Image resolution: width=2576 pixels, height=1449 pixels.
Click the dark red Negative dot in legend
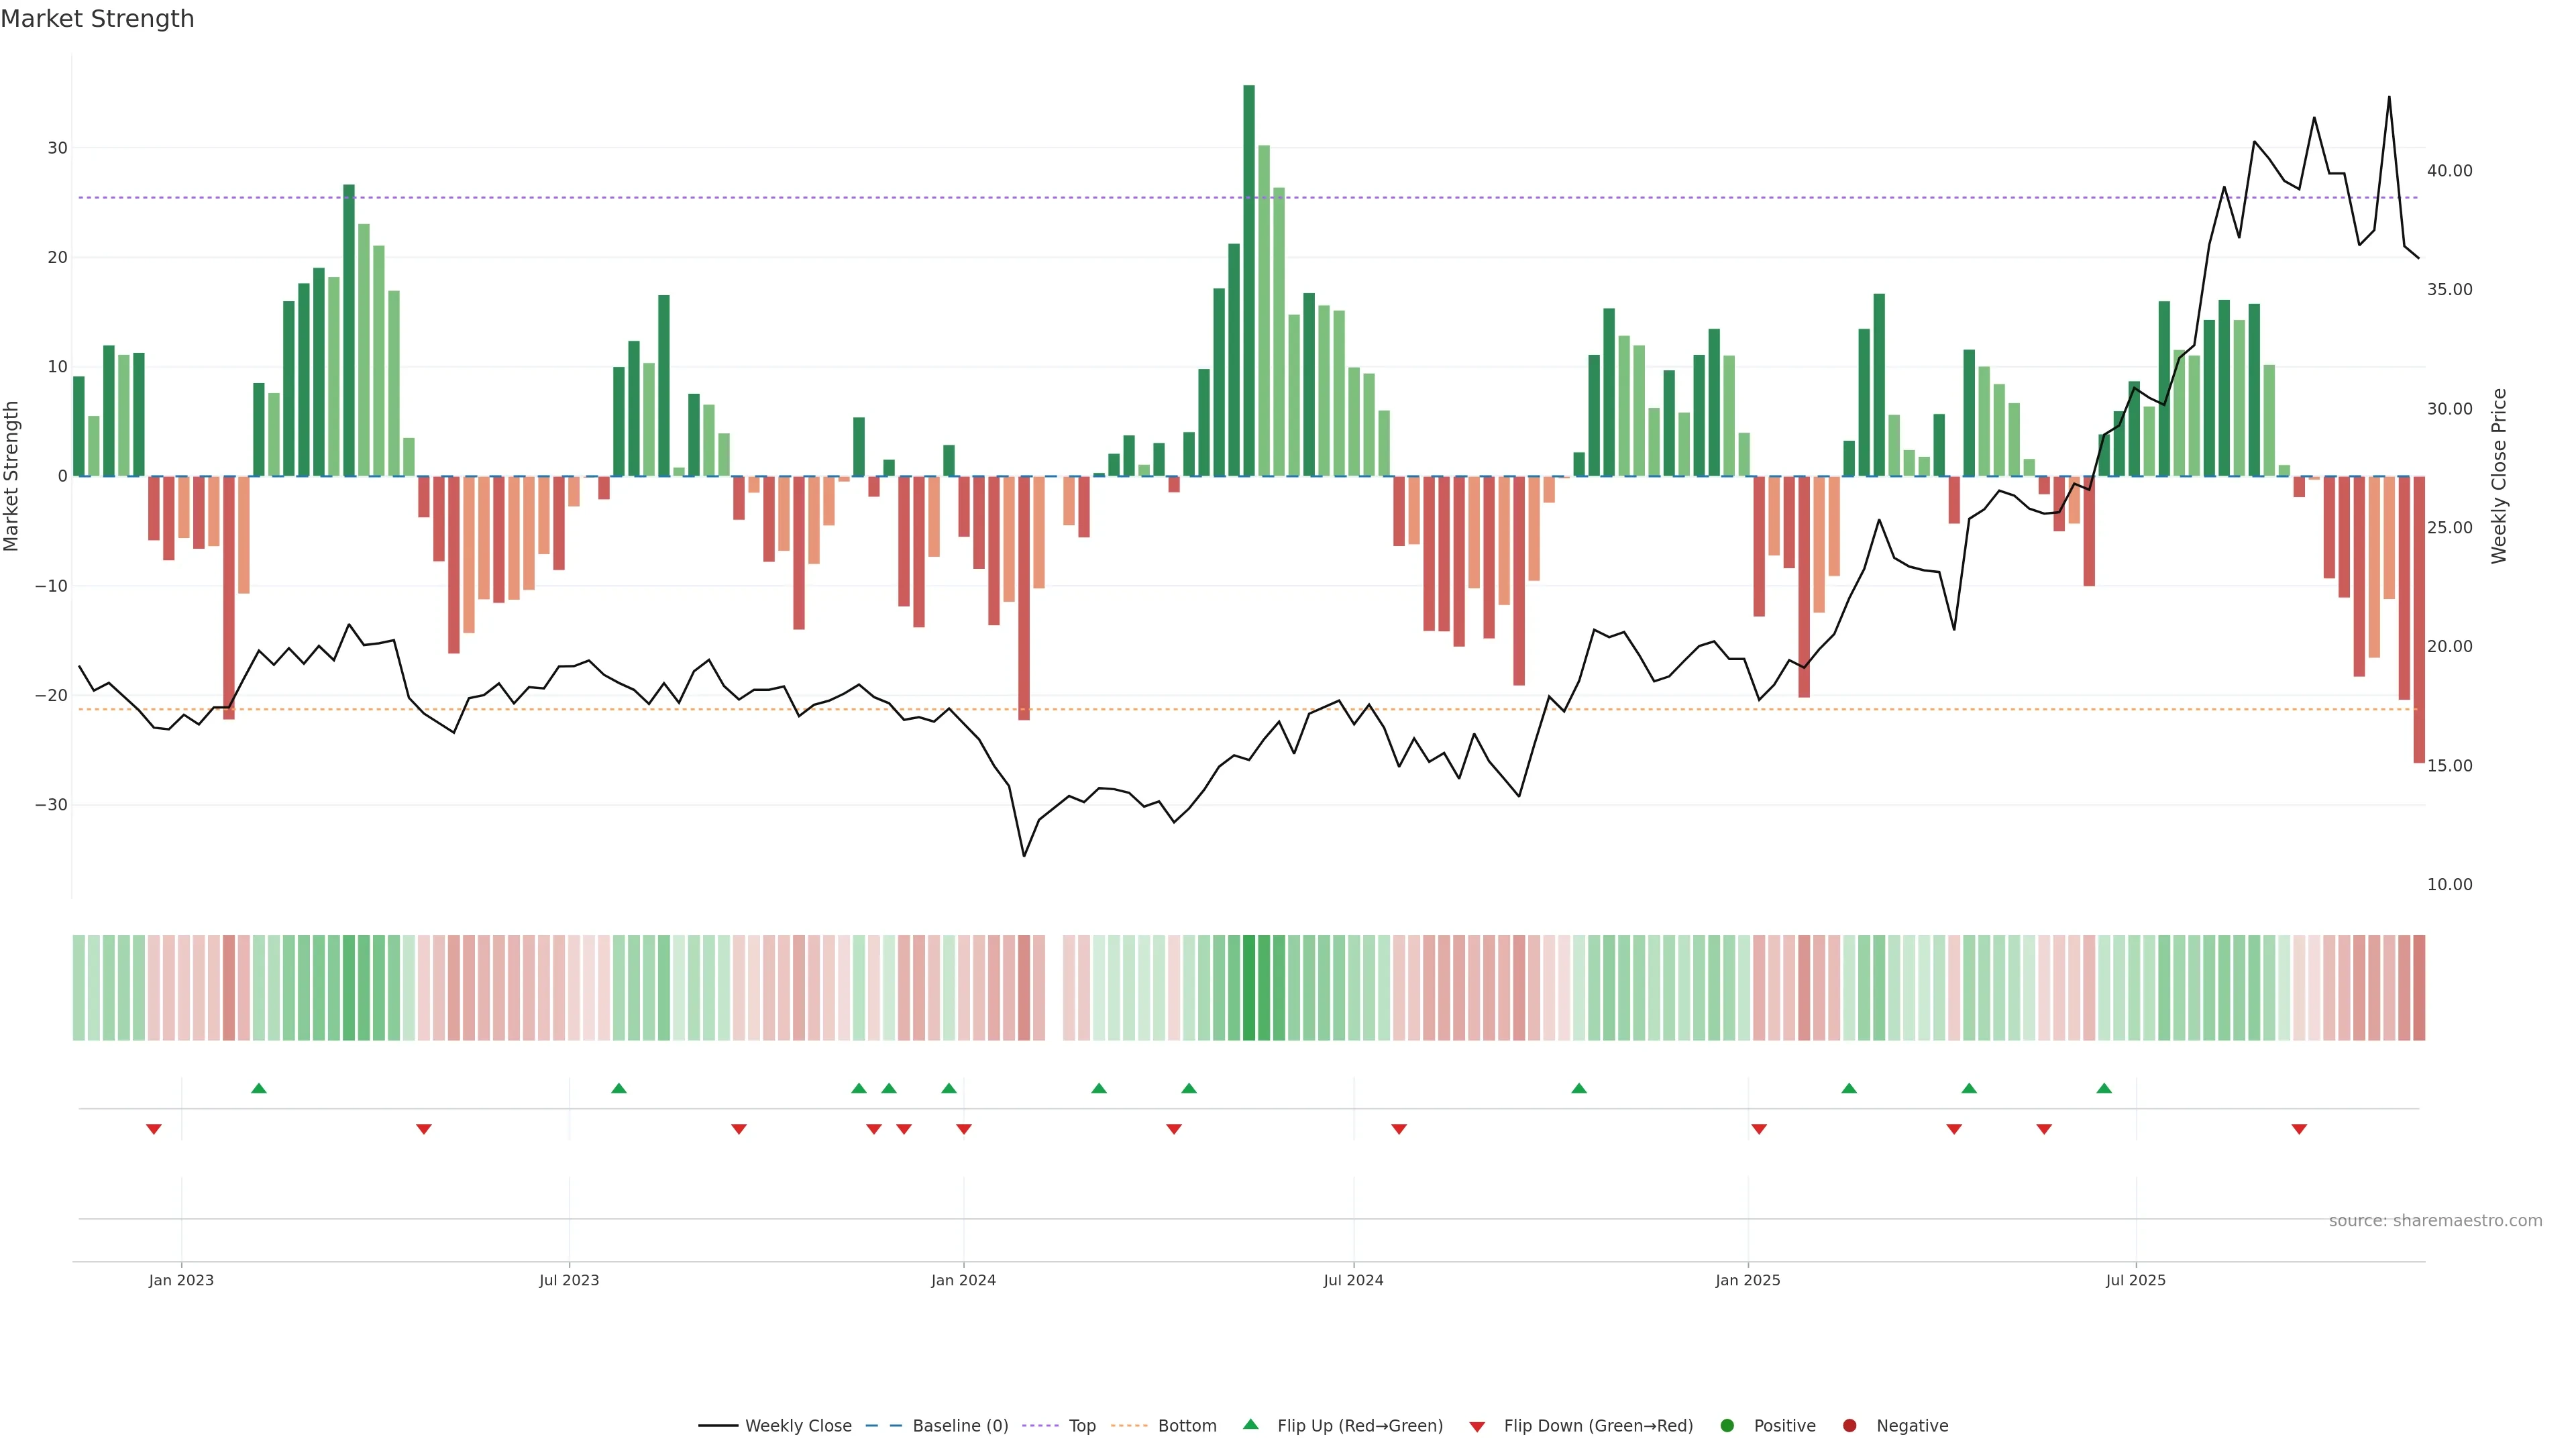pyautogui.click(x=1849, y=1425)
